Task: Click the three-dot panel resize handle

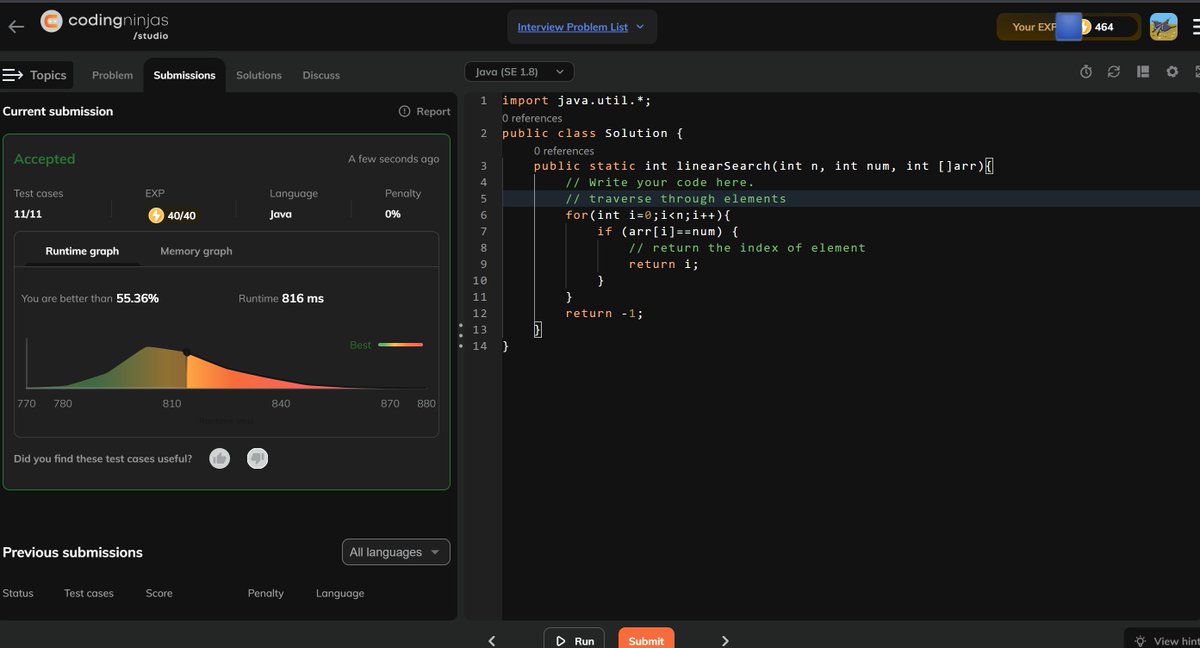Action: [x=460, y=336]
